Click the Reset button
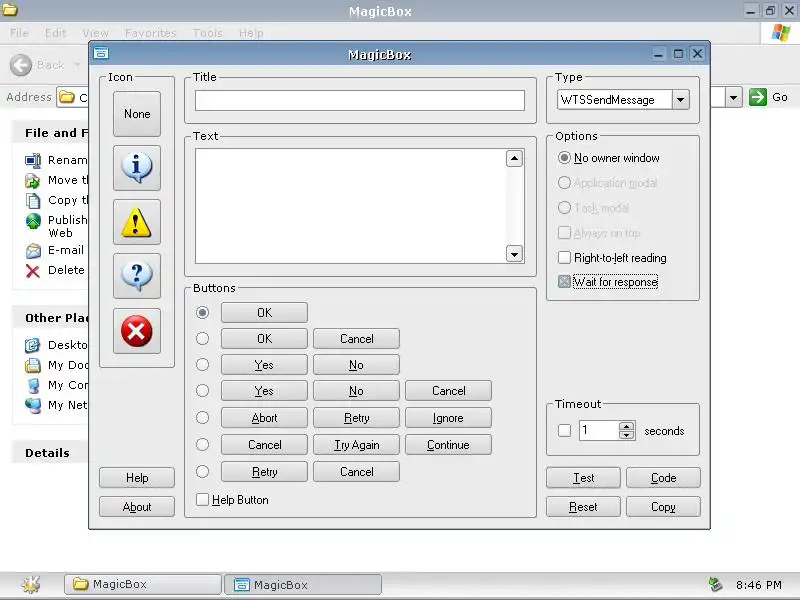The width and height of the screenshot is (800, 600). tap(583, 507)
